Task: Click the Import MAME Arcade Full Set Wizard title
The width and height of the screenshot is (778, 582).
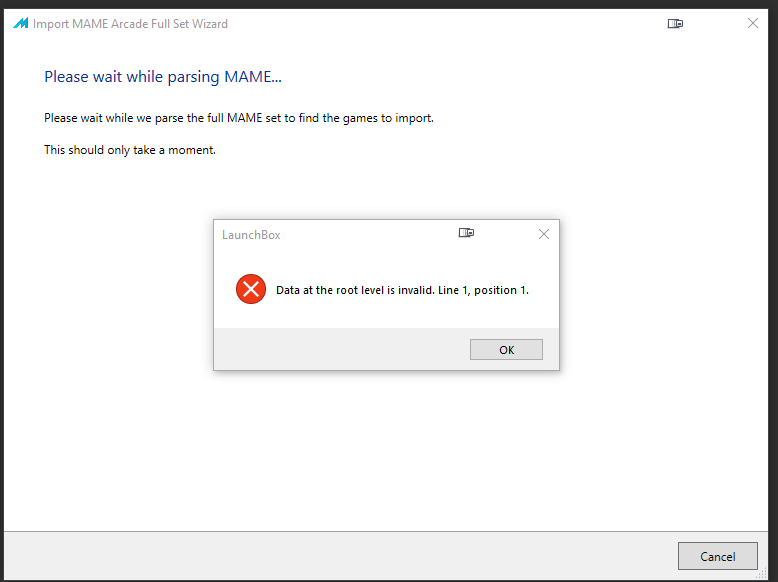Action: pos(130,24)
